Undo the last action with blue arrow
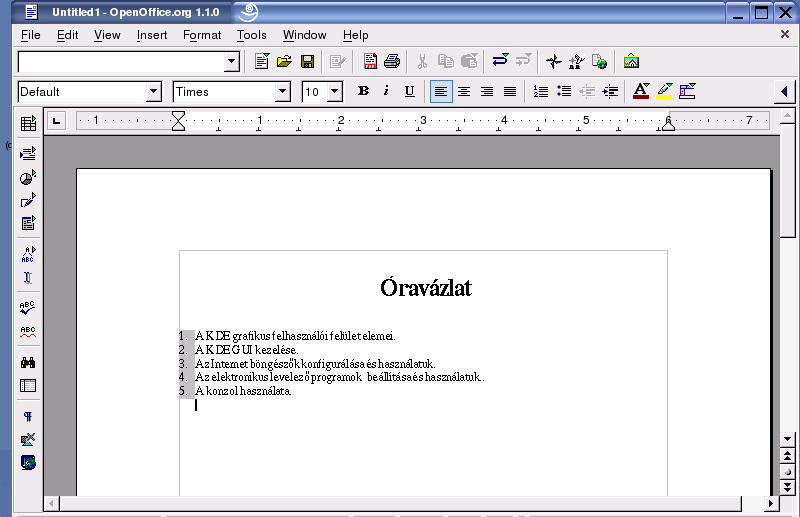The width and height of the screenshot is (800, 517). pyautogui.click(x=500, y=61)
